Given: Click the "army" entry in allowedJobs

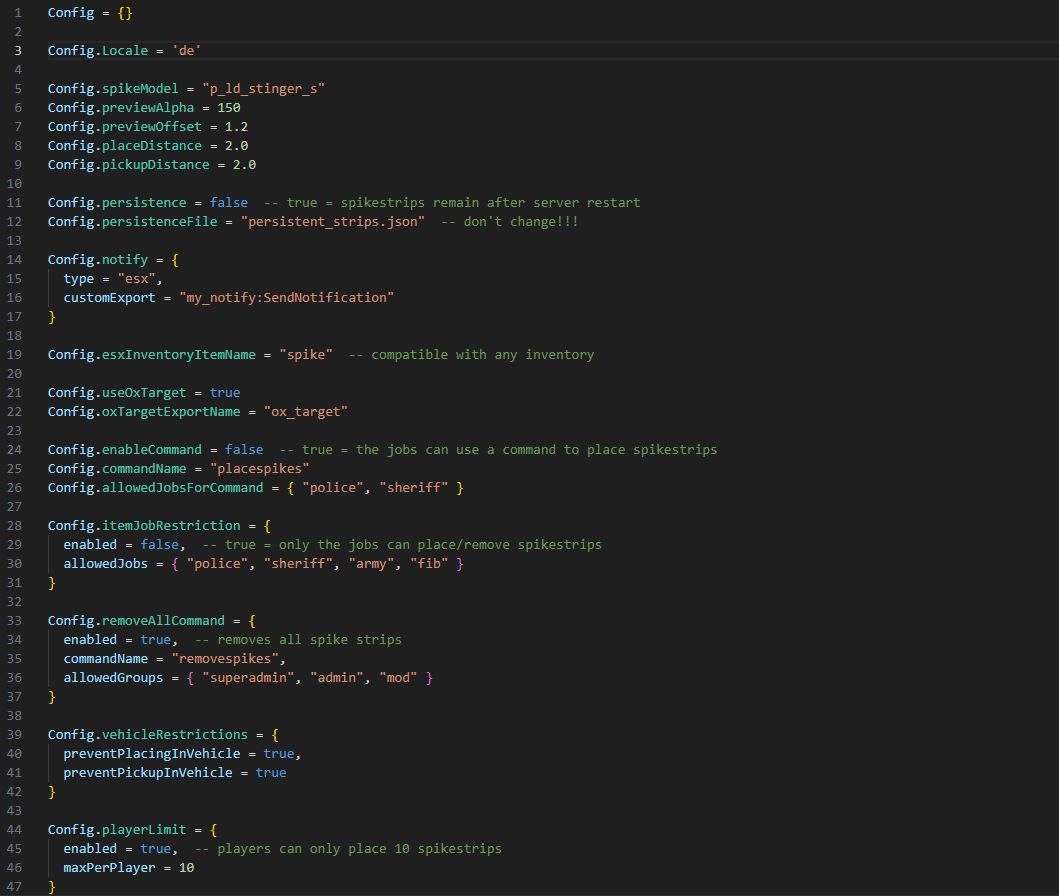Looking at the screenshot, I should (x=371, y=564).
